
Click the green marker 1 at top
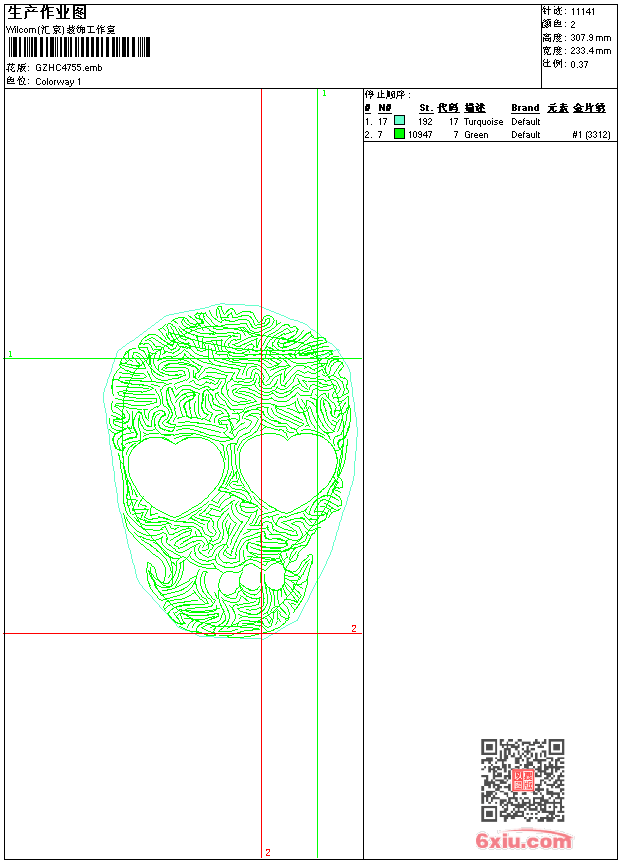click(324, 93)
